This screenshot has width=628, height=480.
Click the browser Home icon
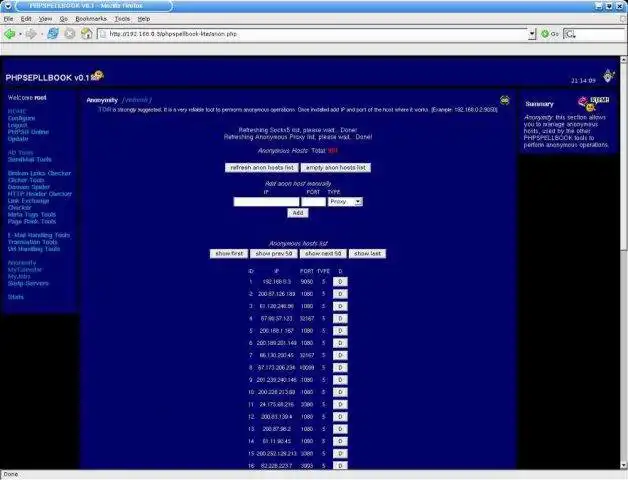click(x=87, y=34)
